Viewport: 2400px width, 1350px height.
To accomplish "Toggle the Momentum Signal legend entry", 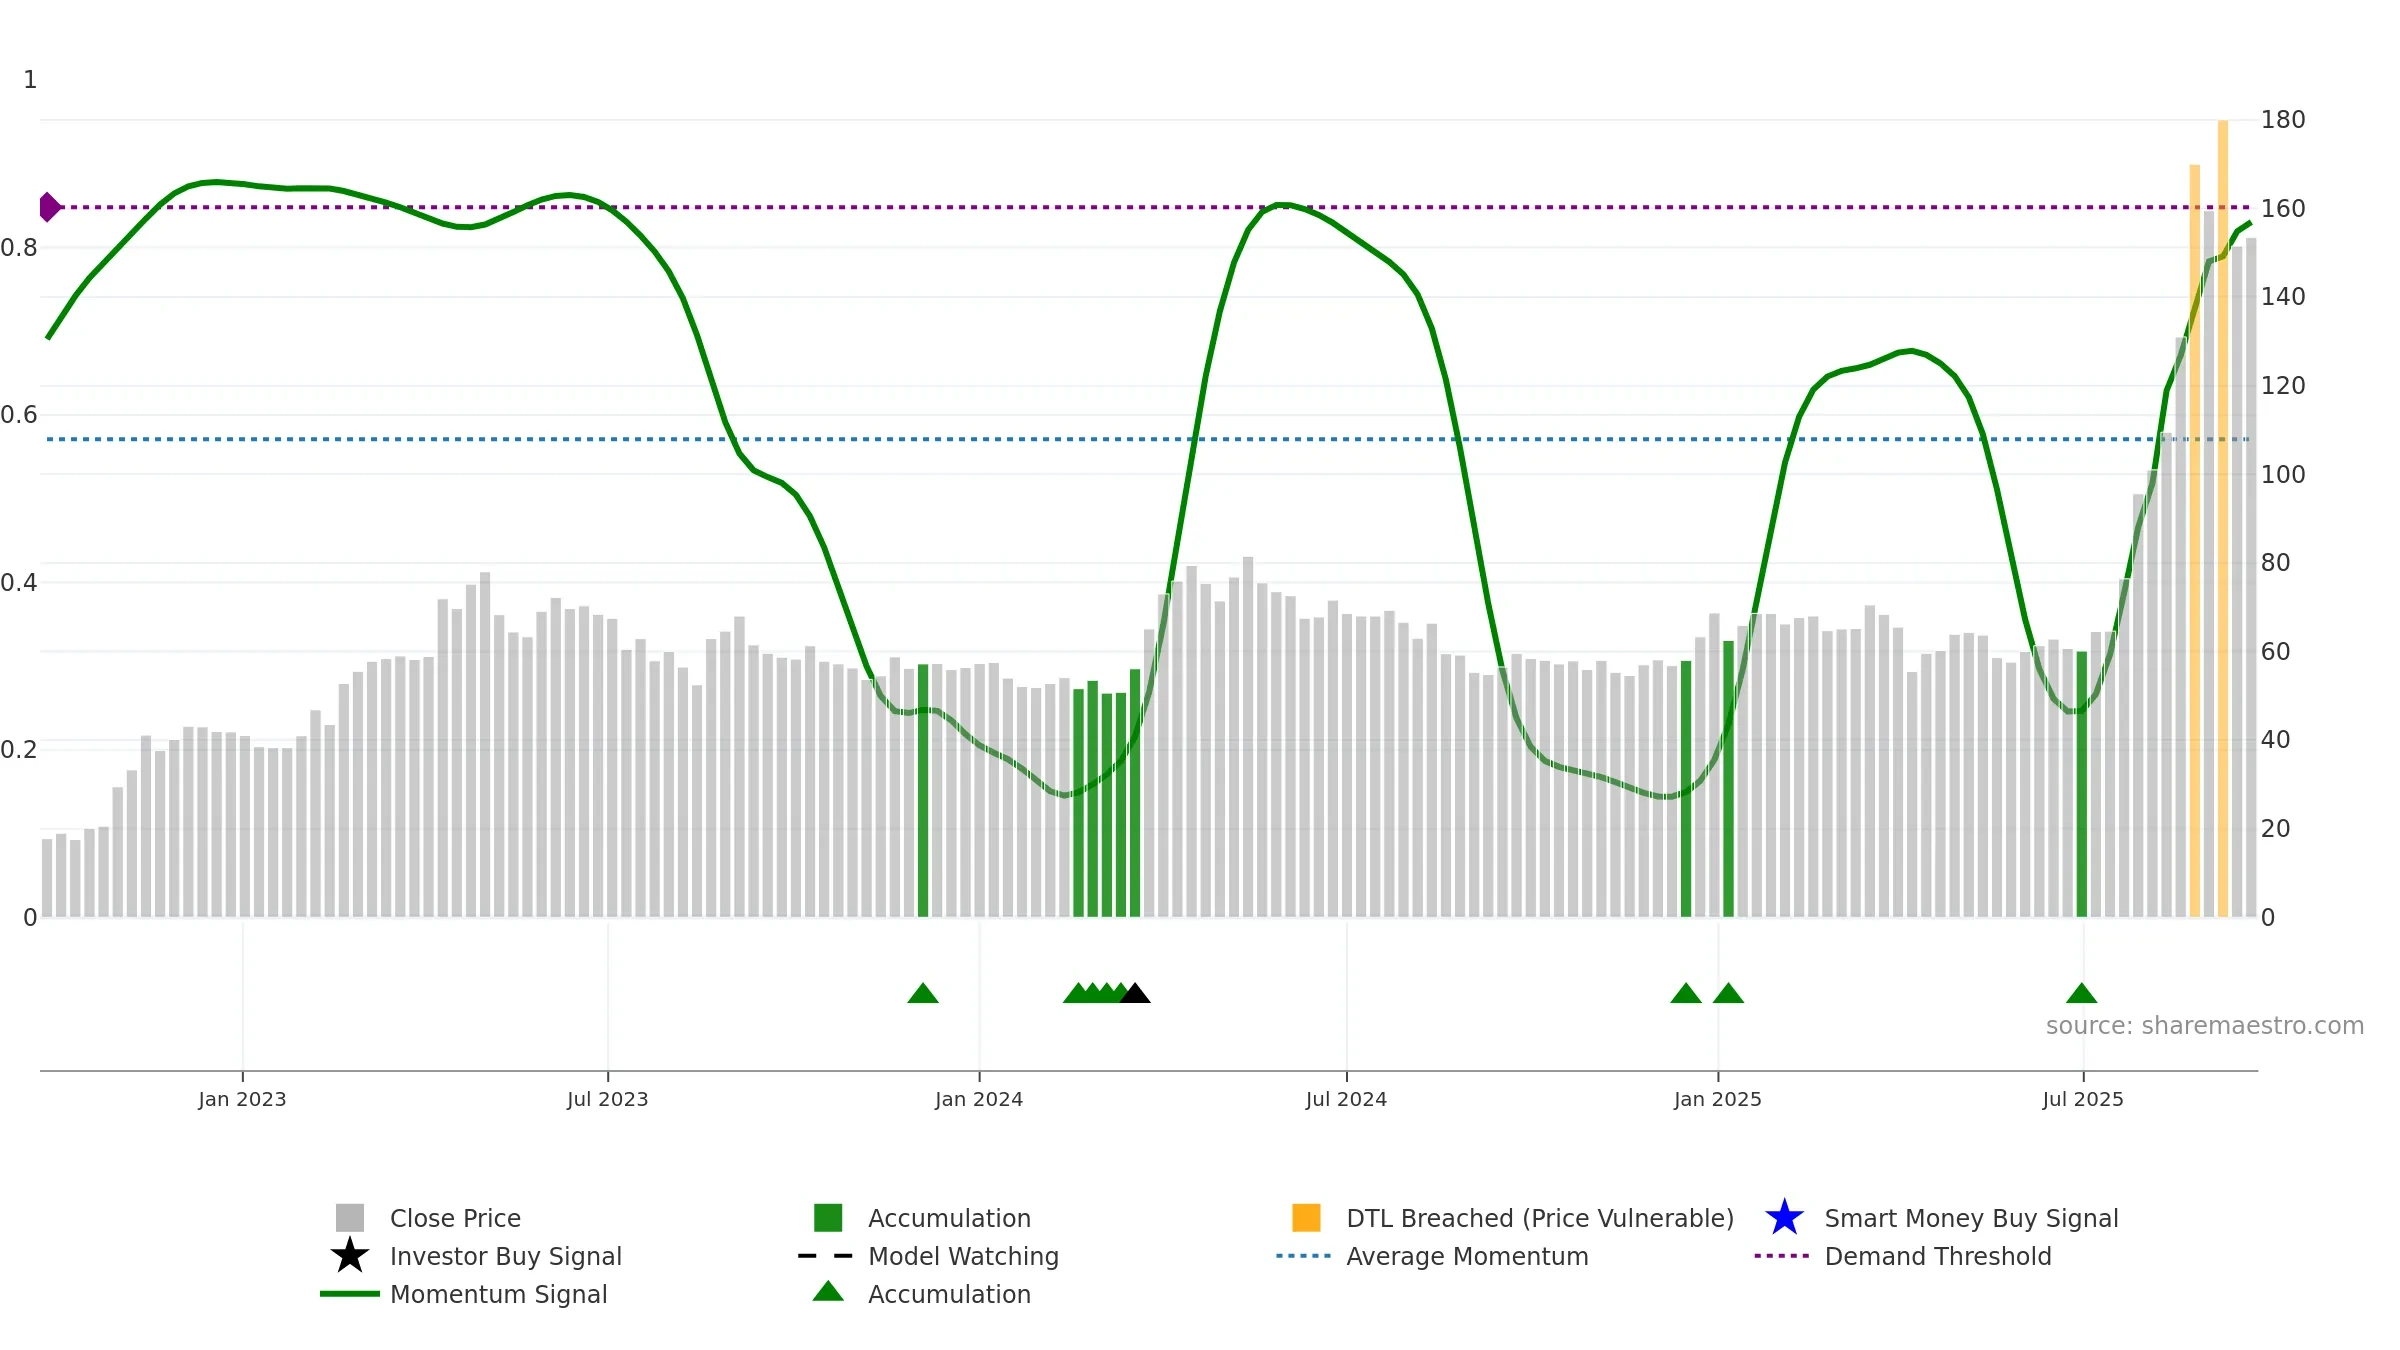I will 498,1294.
